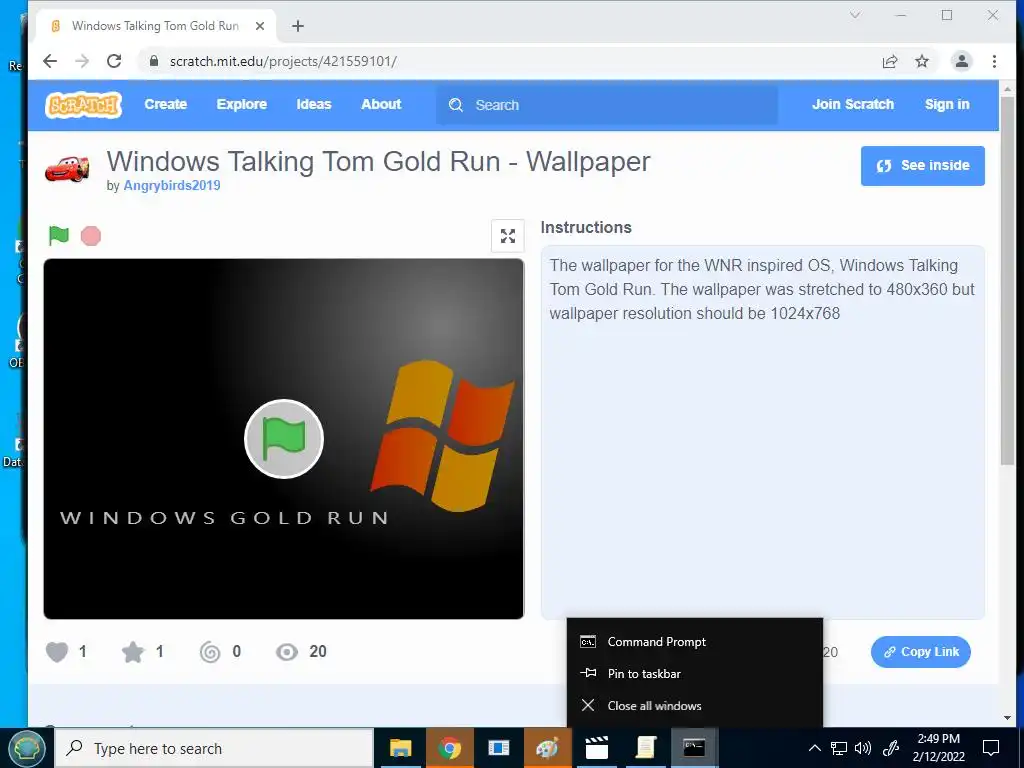This screenshot has width=1024, height=768.
Task: Open Chrome three-dot menu
Action: (994, 61)
